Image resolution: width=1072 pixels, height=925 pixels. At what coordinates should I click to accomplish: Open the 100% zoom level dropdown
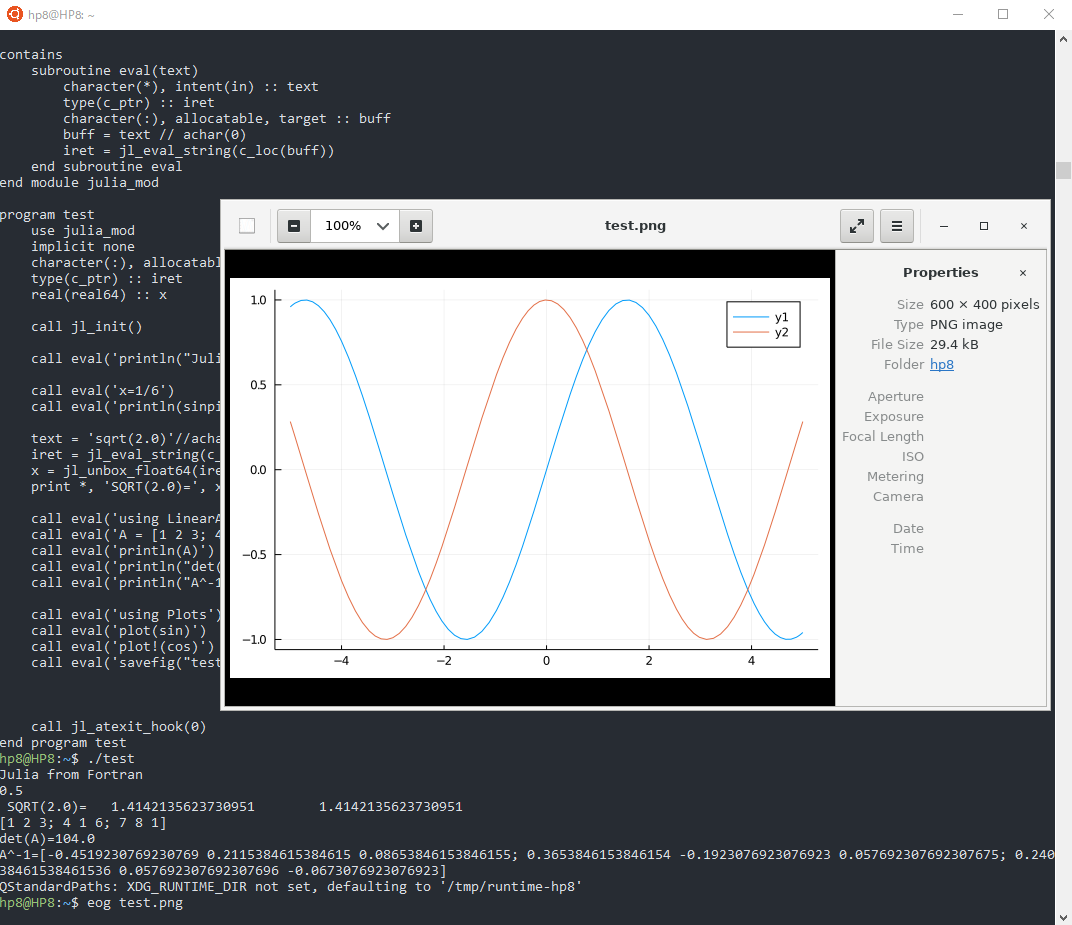(356, 226)
